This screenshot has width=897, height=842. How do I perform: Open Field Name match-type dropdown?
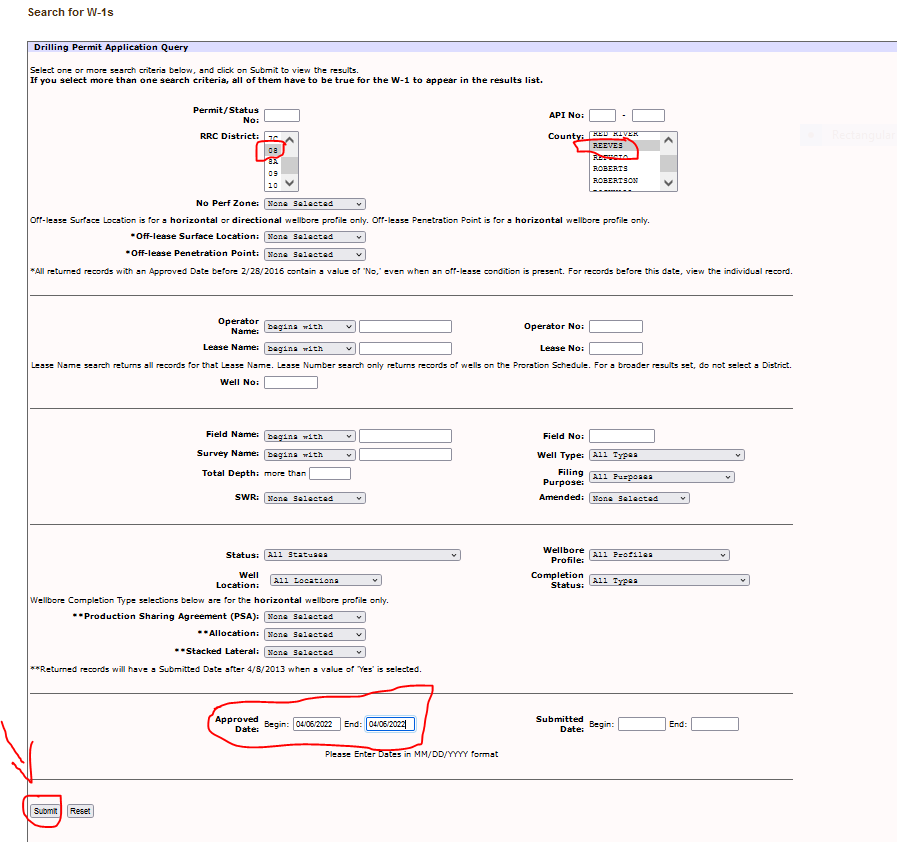[x=309, y=436]
